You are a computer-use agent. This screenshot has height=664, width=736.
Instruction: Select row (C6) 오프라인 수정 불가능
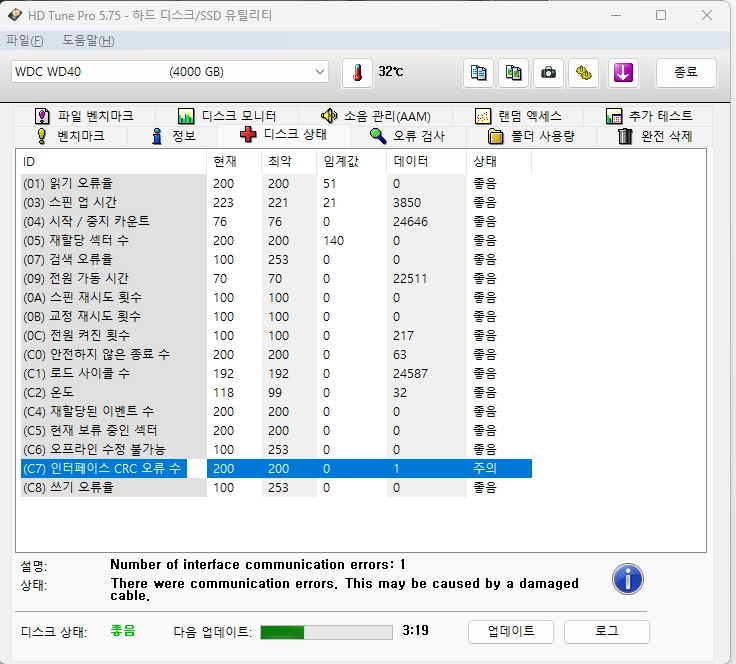coord(276,450)
